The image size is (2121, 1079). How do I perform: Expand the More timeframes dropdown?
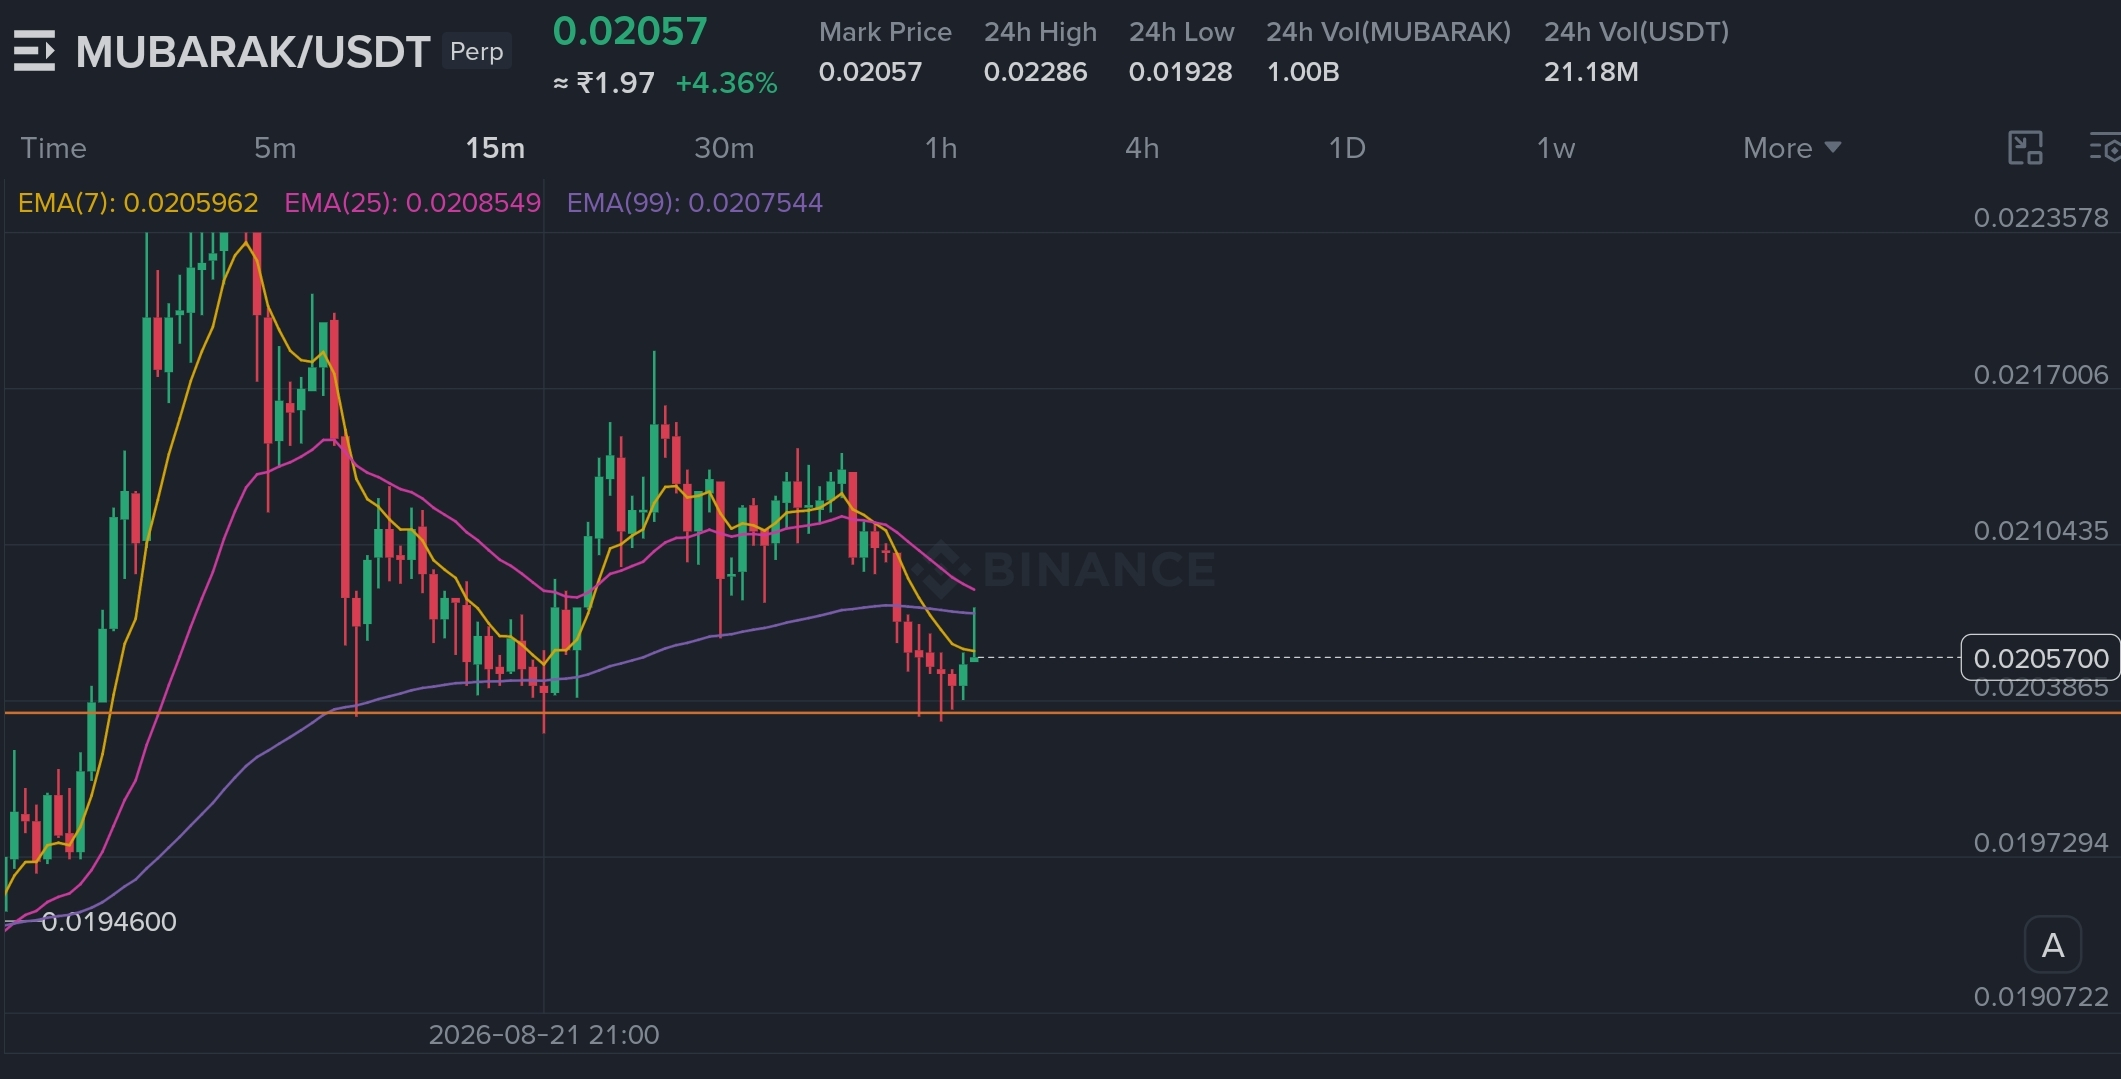pos(1791,148)
